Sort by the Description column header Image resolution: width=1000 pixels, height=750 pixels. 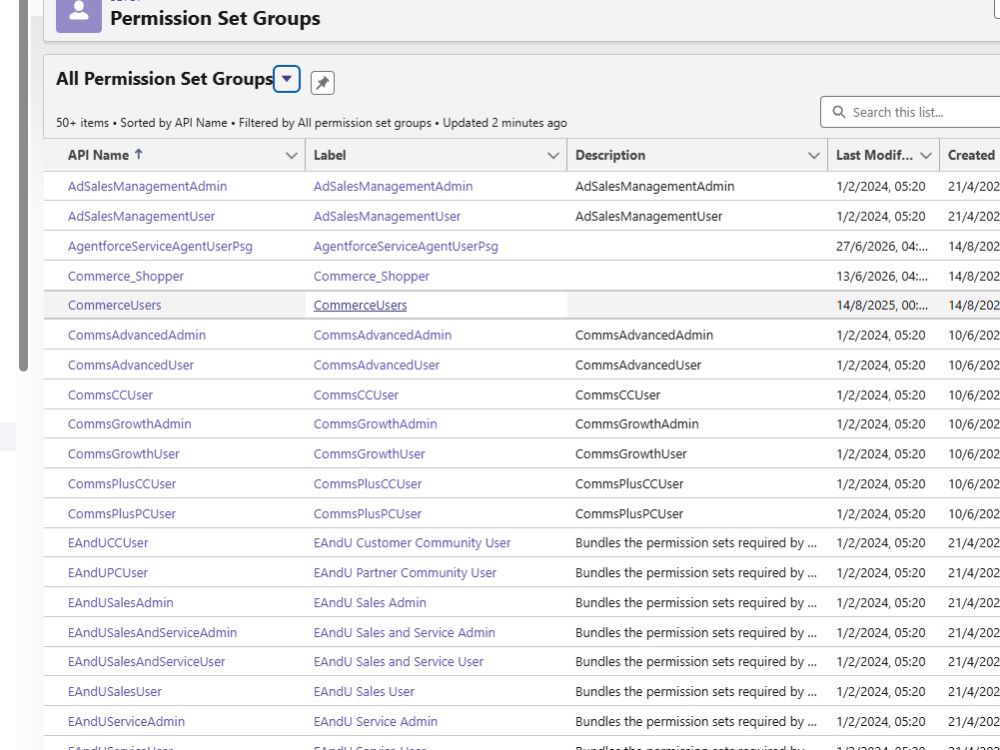(x=610, y=155)
